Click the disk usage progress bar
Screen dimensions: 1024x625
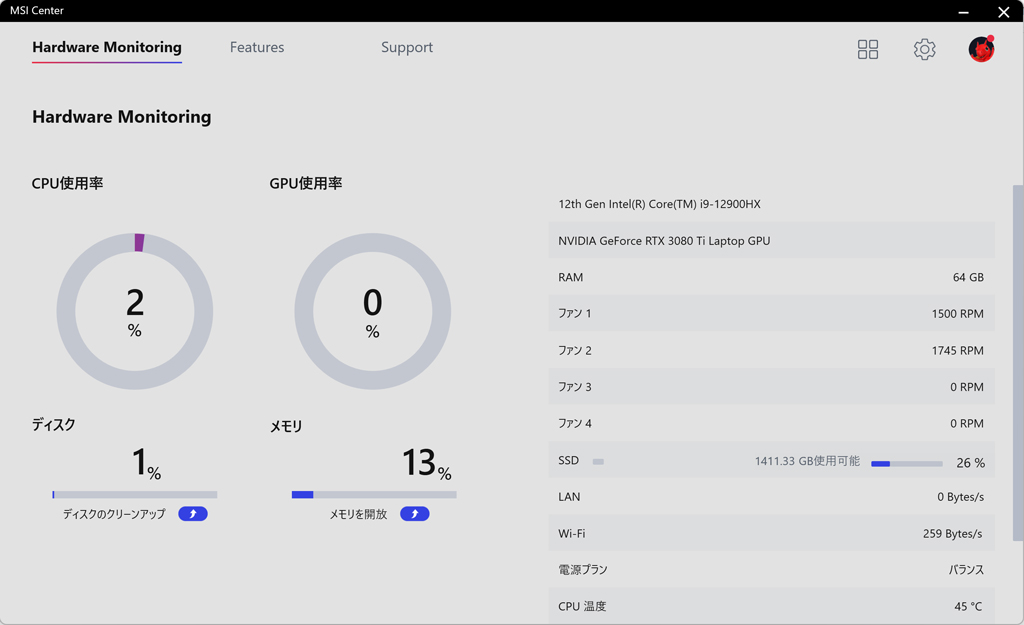(135, 495)
